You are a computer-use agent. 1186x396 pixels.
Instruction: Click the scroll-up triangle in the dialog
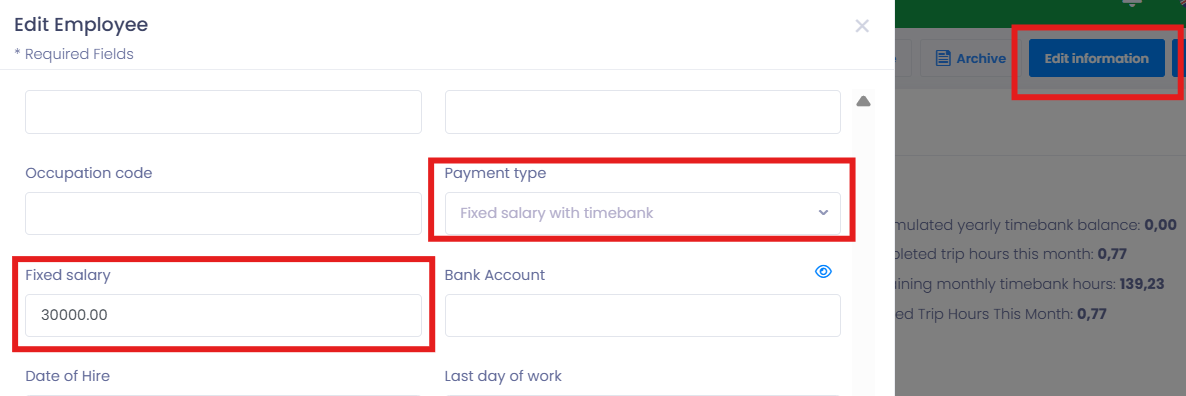863,101
